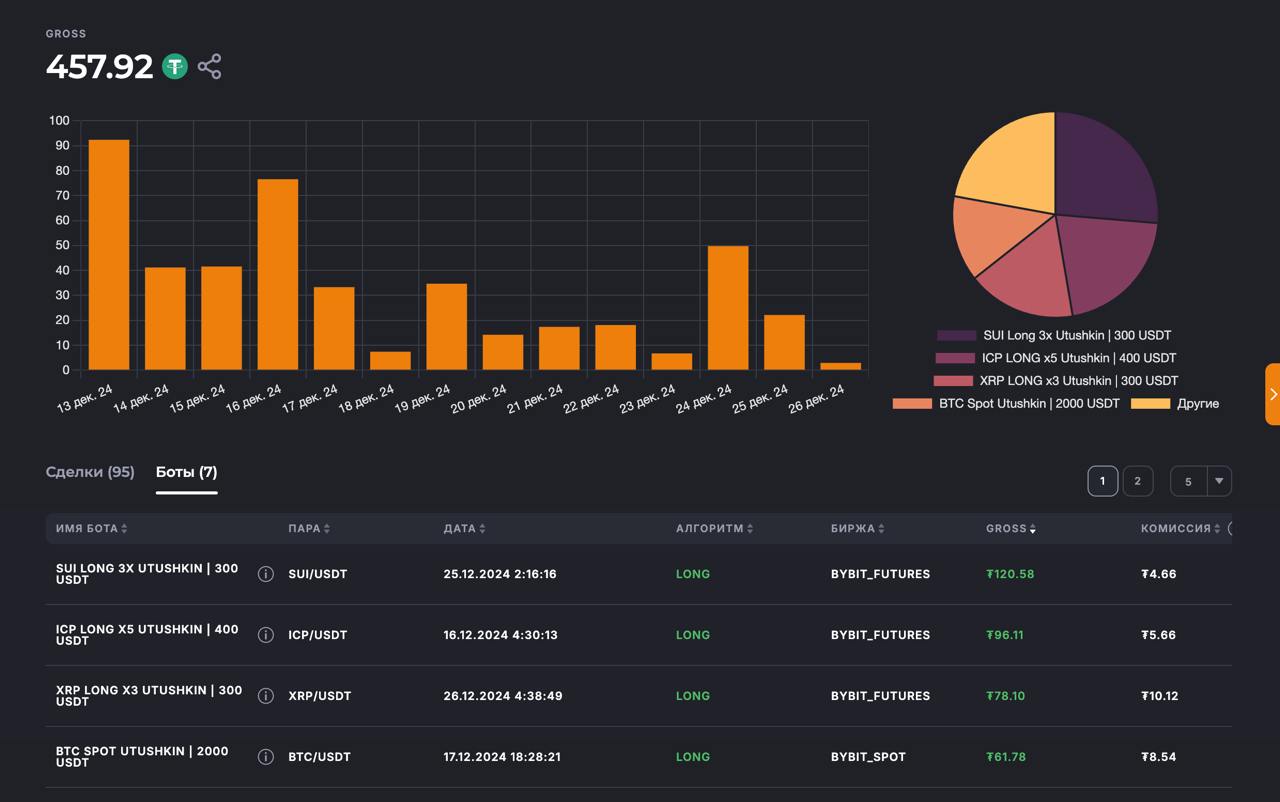Click the SUI/USDT pair cell
Viewport: 1280px width, 802px height.
[318, 574]
